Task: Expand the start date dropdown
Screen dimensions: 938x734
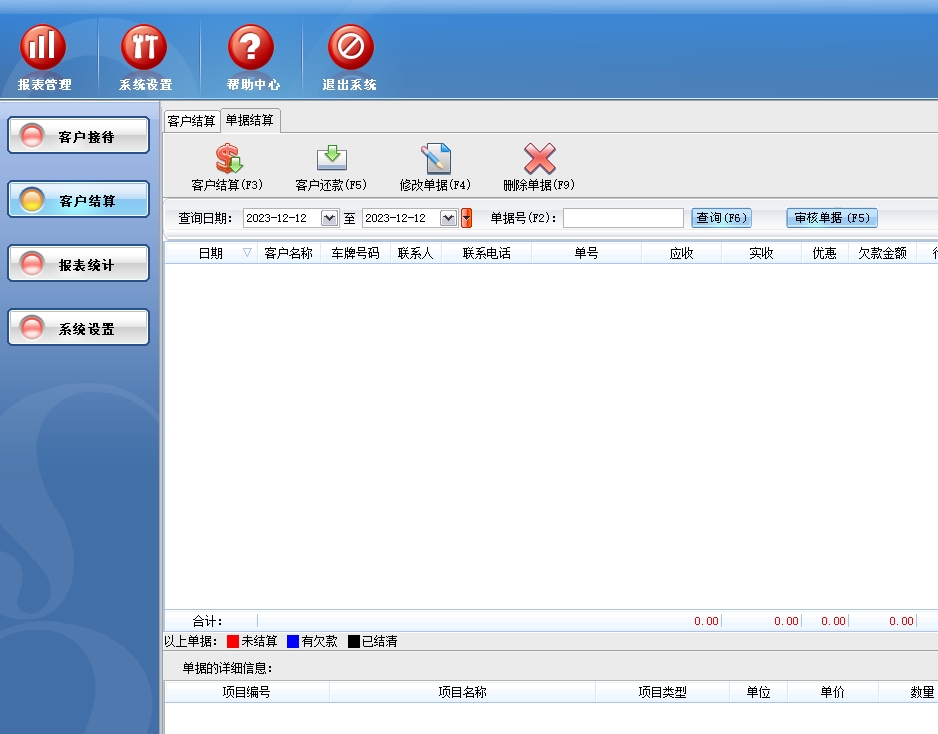Action: click(x=329, y=218)
